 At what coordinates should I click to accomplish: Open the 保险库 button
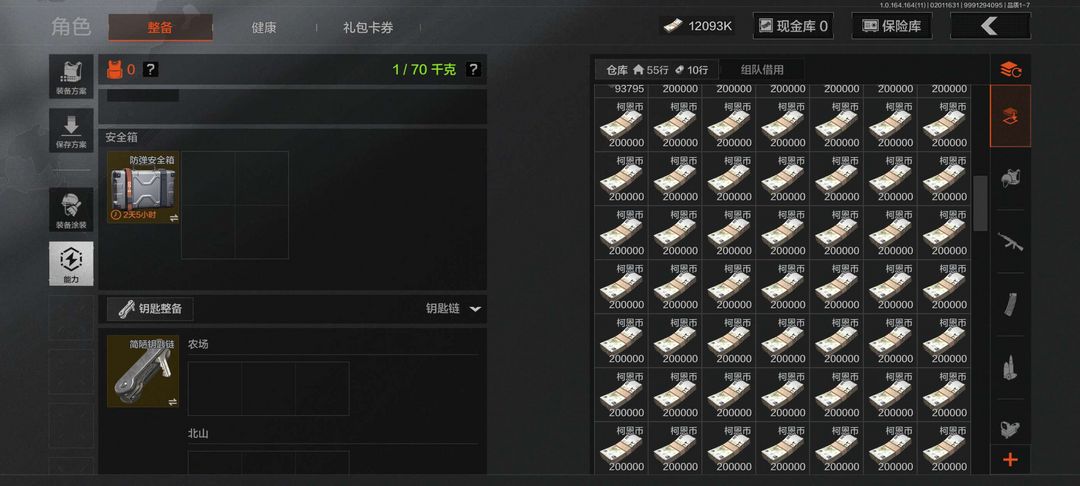point(892,26)
